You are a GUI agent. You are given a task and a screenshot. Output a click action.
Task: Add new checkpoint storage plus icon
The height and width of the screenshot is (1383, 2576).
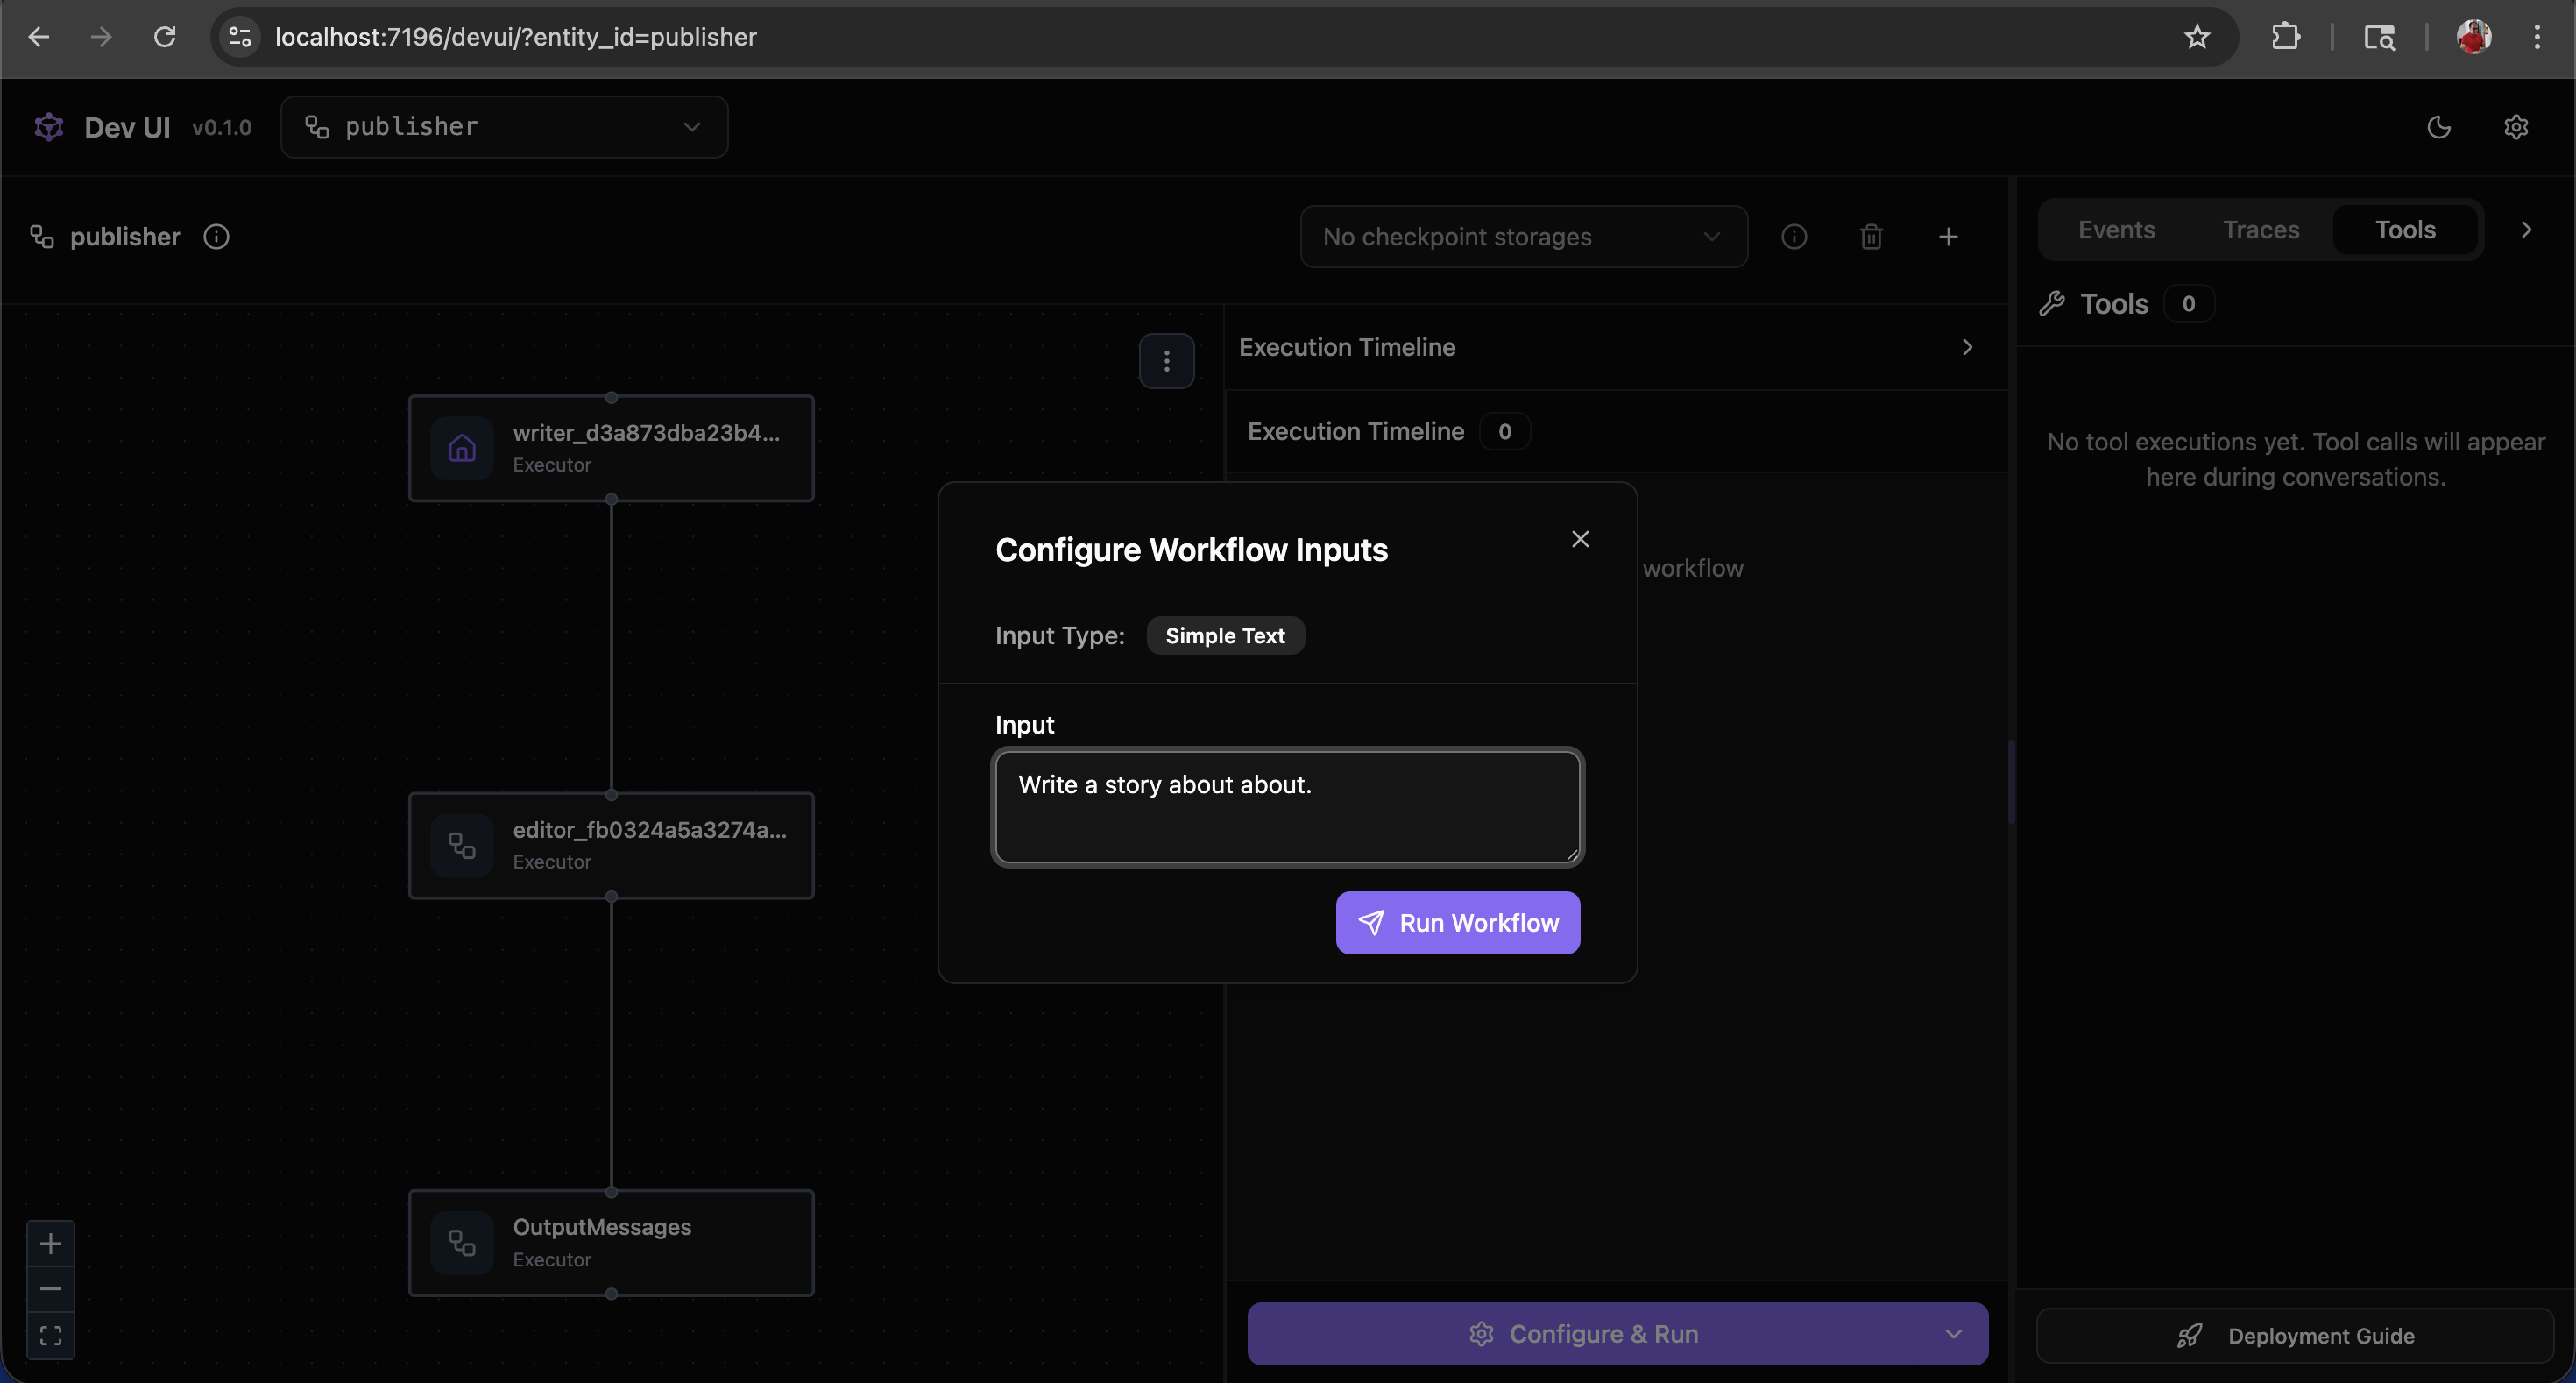pyautogui.click(x=1947, y=237)
